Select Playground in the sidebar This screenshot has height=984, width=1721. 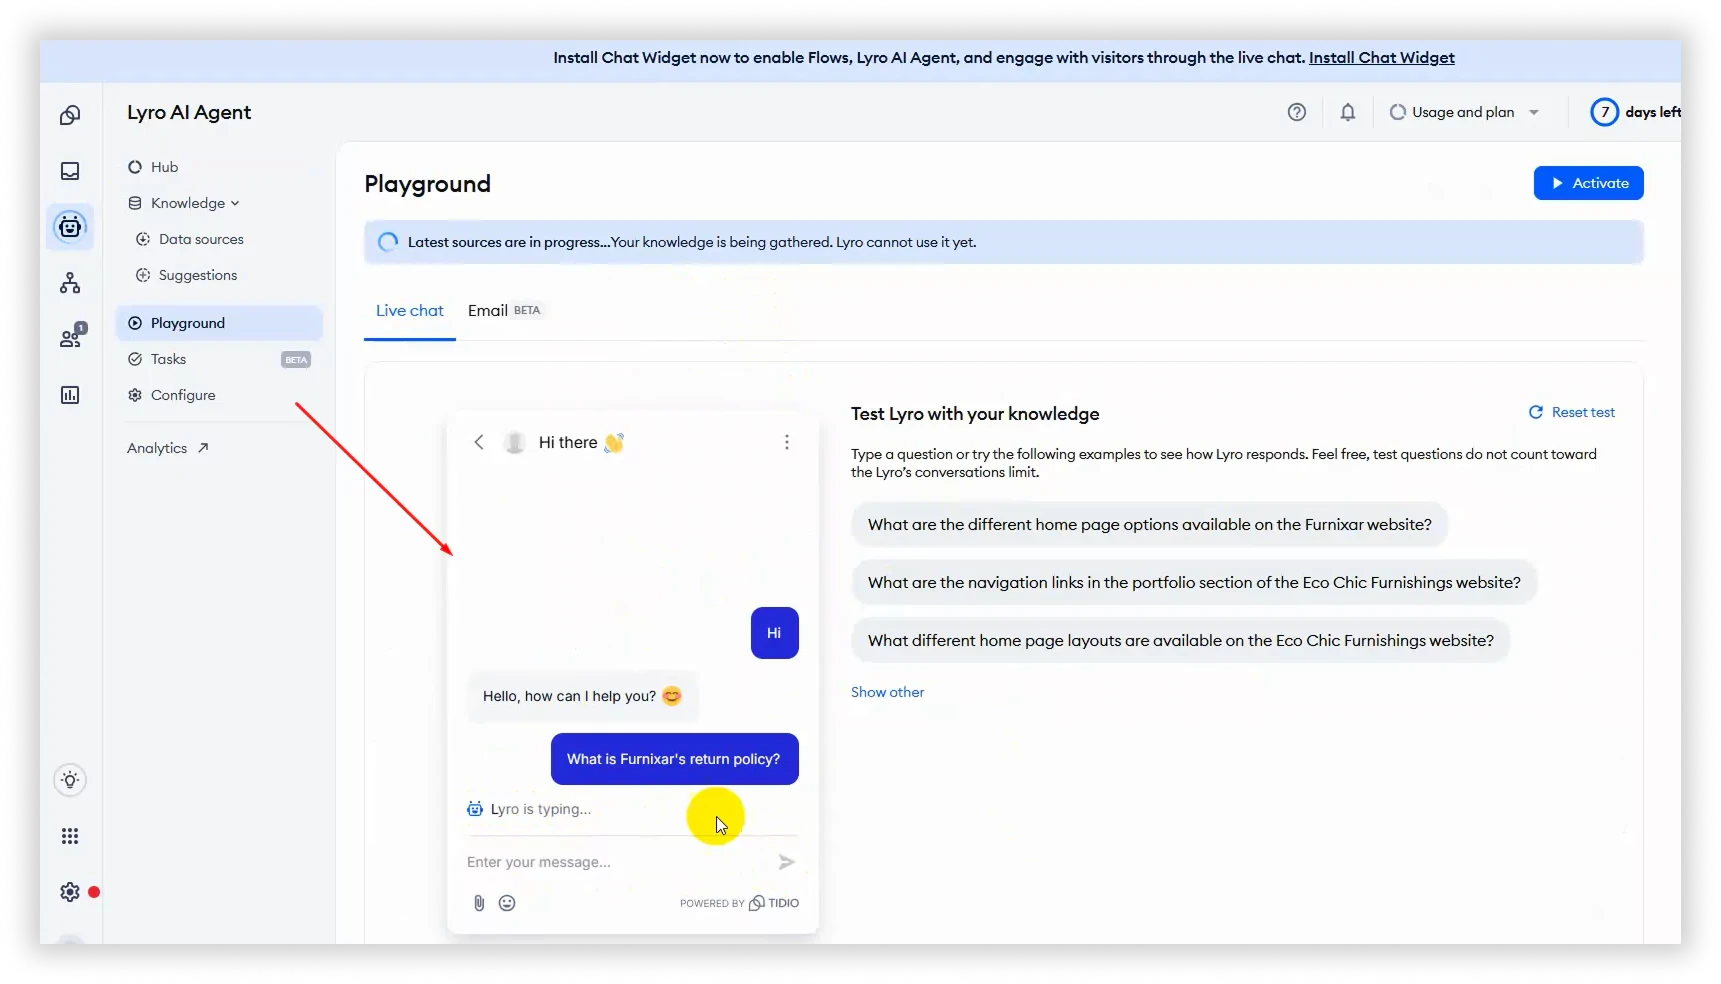(219, 323)
